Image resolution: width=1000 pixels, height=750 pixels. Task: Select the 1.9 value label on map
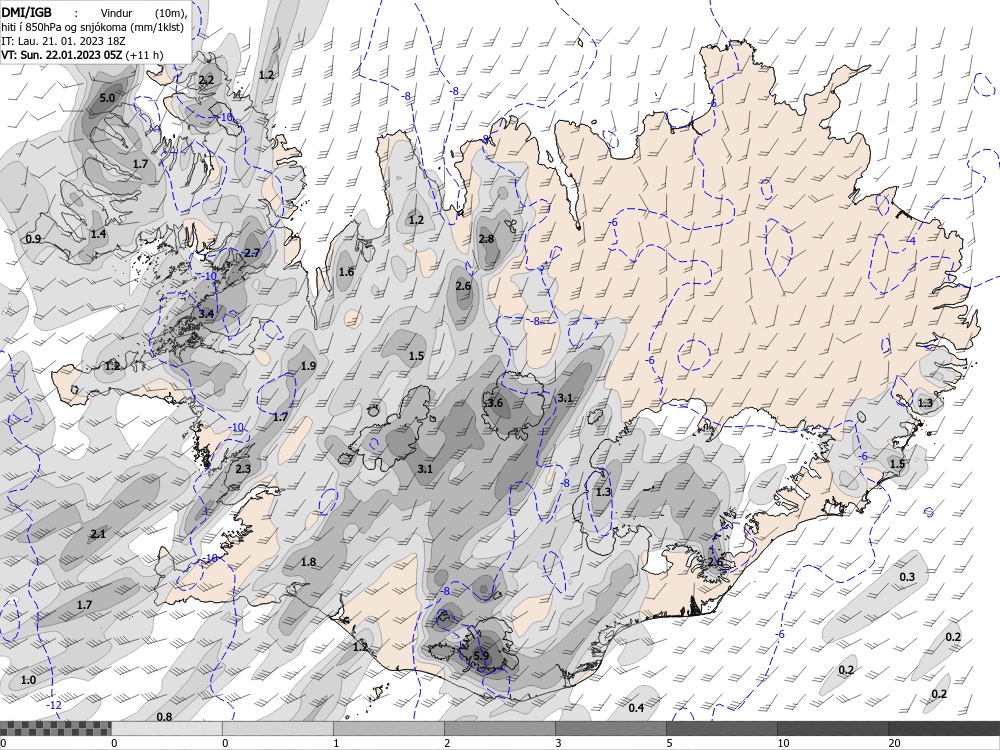tap(308, 366)
